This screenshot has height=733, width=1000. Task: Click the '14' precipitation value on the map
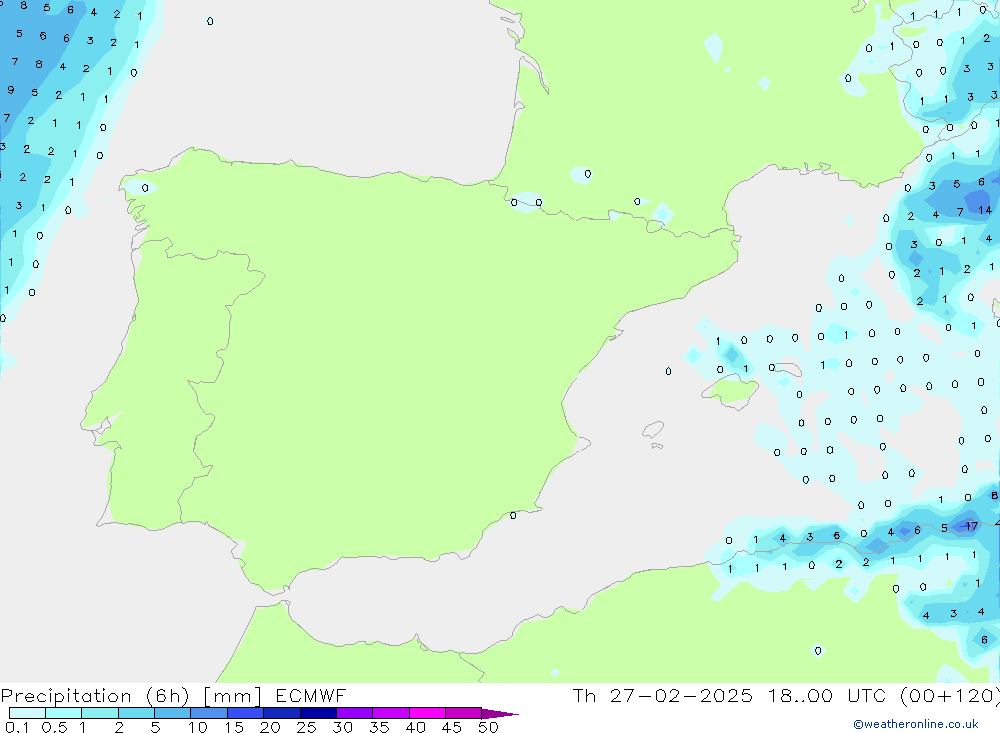tap(985, 210)
